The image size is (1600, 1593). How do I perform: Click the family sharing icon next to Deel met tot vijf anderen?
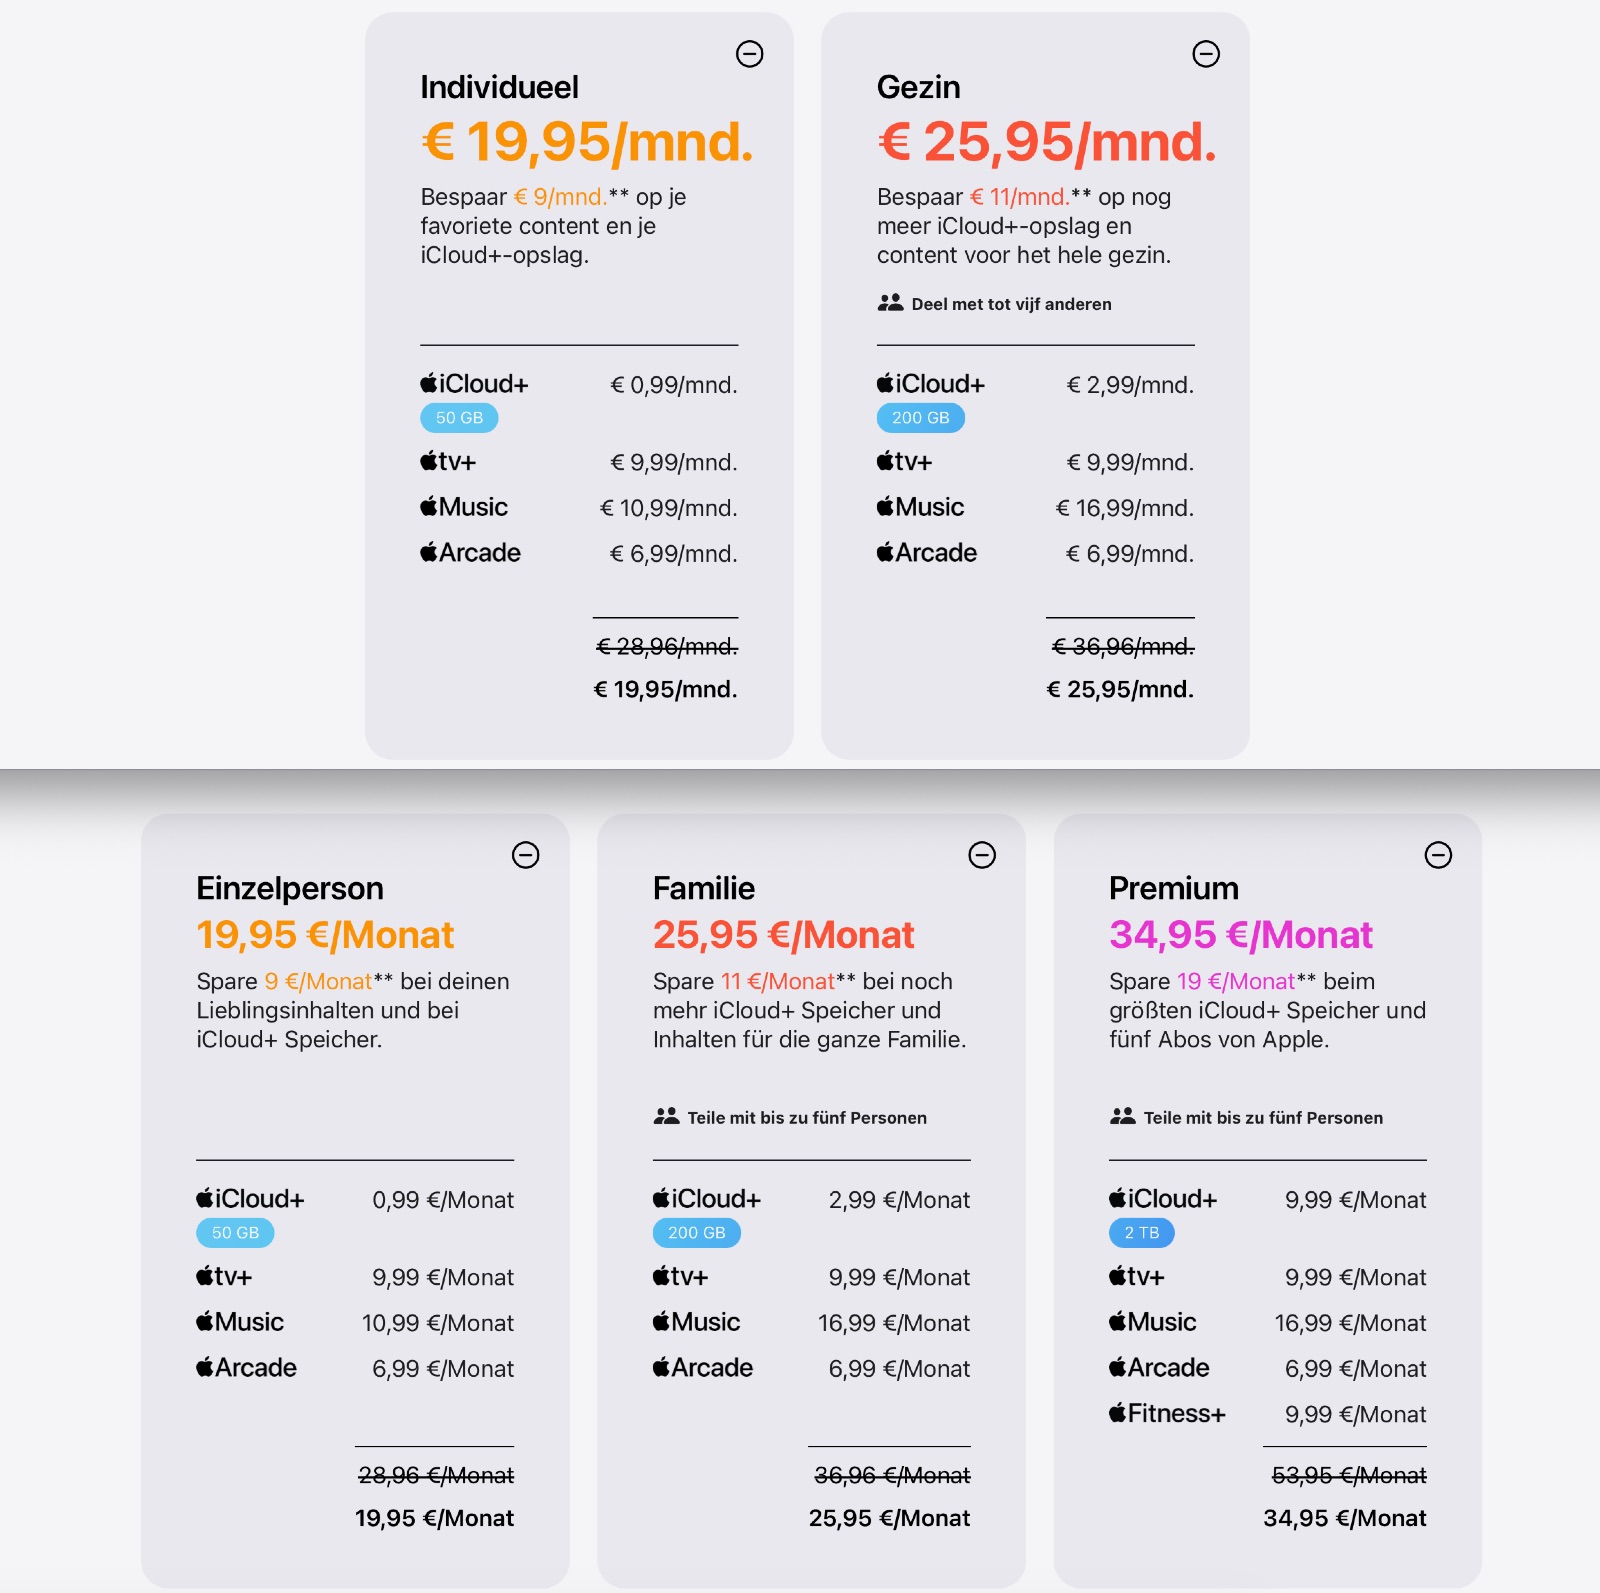coord(889,302)
